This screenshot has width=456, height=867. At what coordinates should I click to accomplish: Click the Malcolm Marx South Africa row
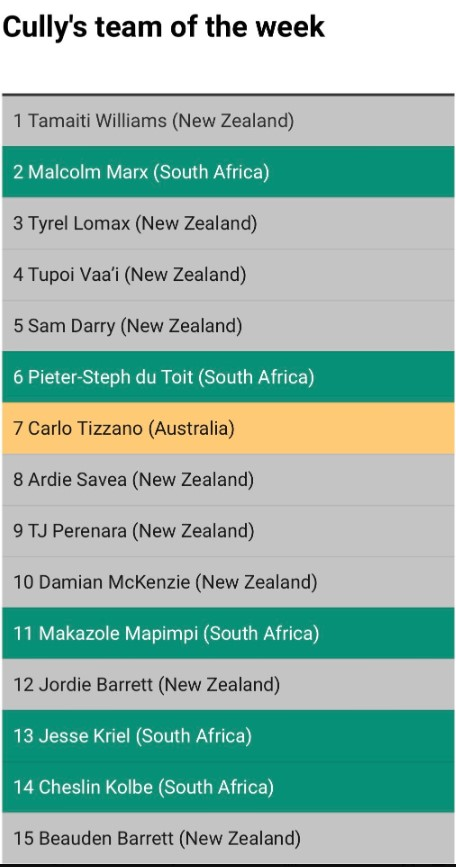pyautogui.click(x=228, y=172)
